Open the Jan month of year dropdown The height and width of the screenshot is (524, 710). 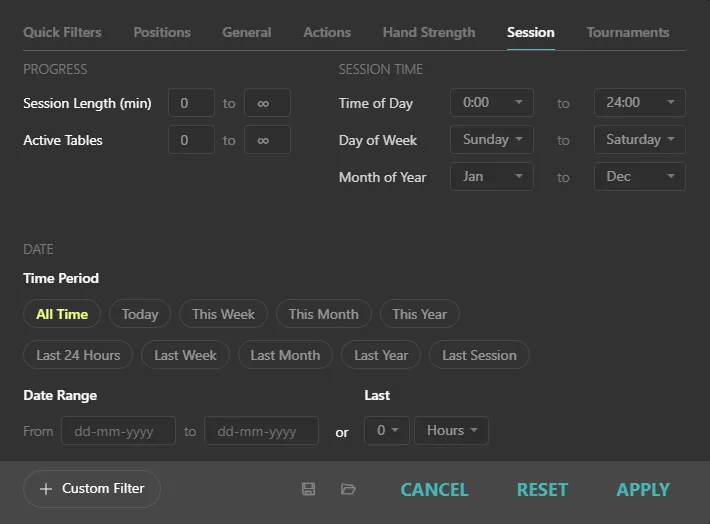click(x=491, y=177)
